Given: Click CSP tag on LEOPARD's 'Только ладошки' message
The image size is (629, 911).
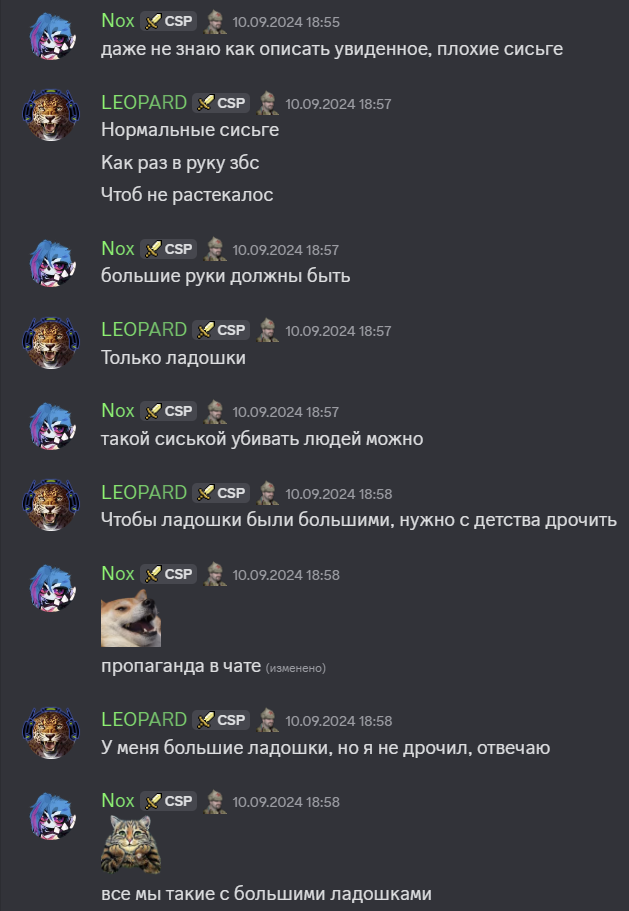Looking at the screenshot, I should (221, 330).
